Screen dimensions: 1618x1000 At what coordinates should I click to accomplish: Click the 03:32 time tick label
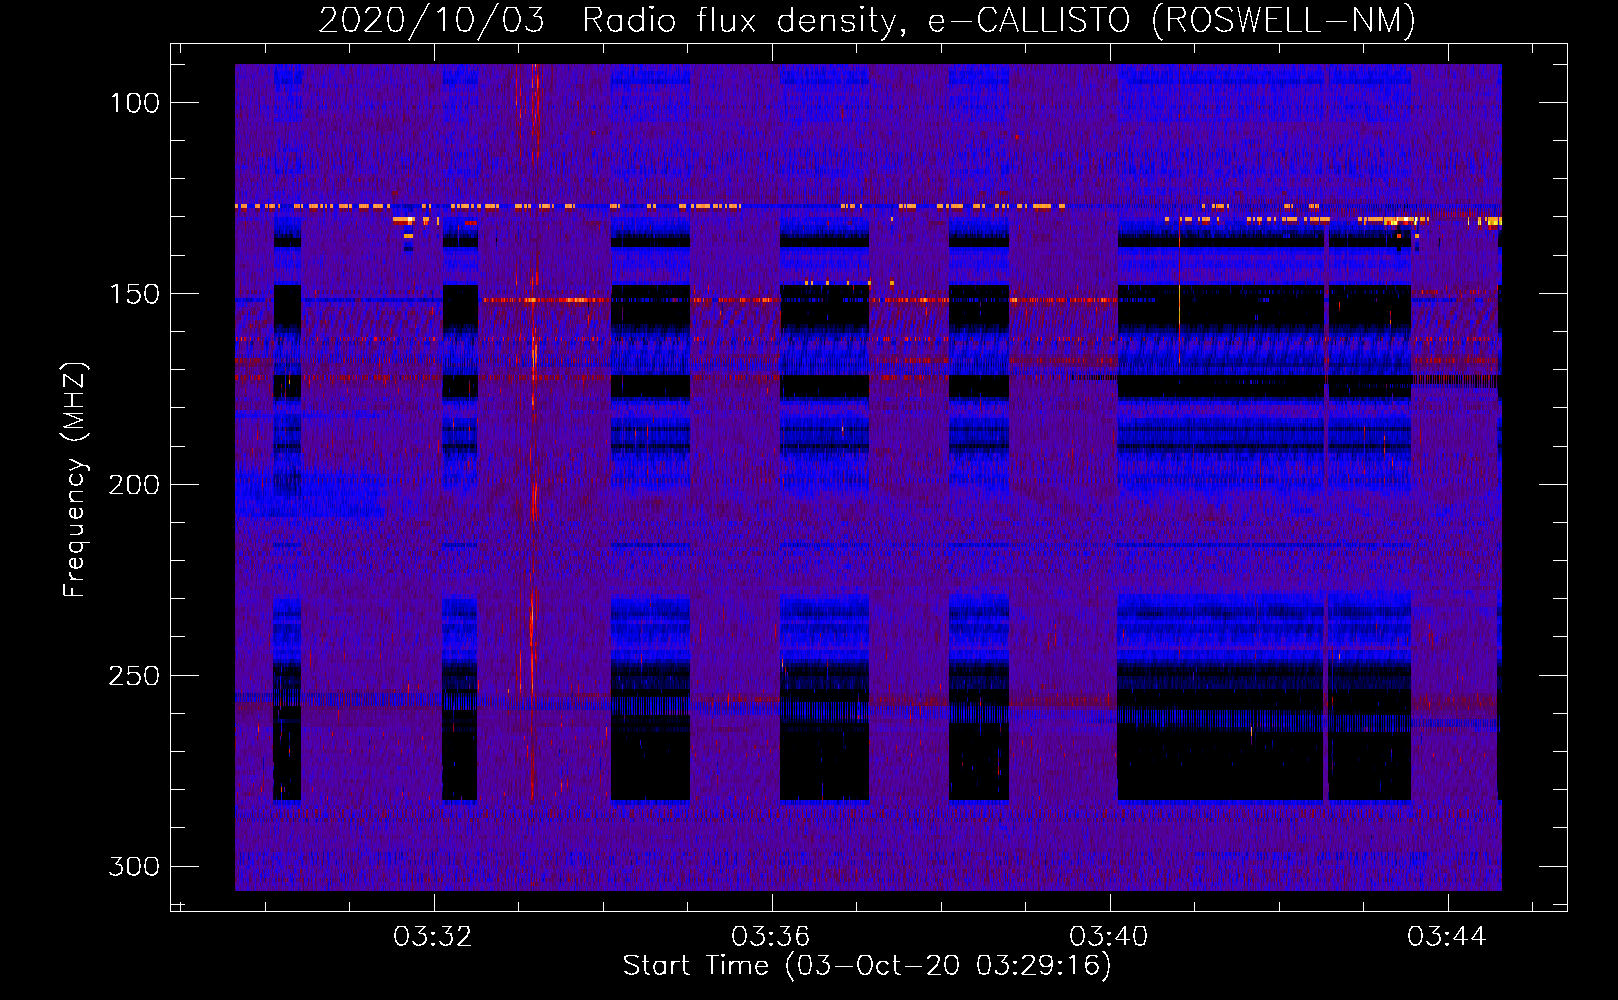point(433,937)
